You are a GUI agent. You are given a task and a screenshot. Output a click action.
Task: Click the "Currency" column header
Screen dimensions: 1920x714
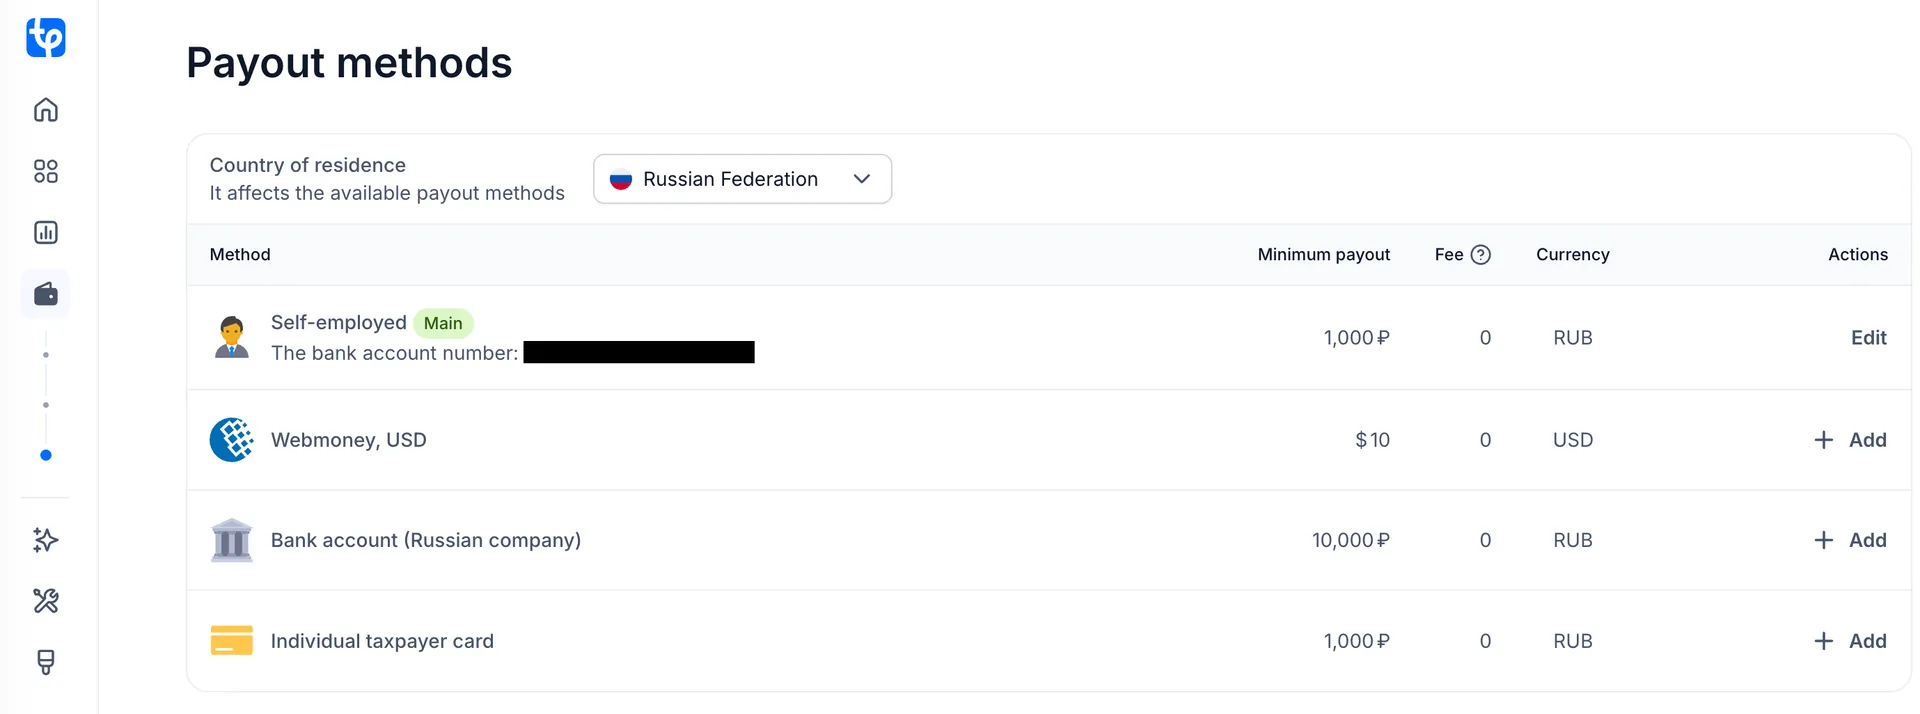point(1573,255)
